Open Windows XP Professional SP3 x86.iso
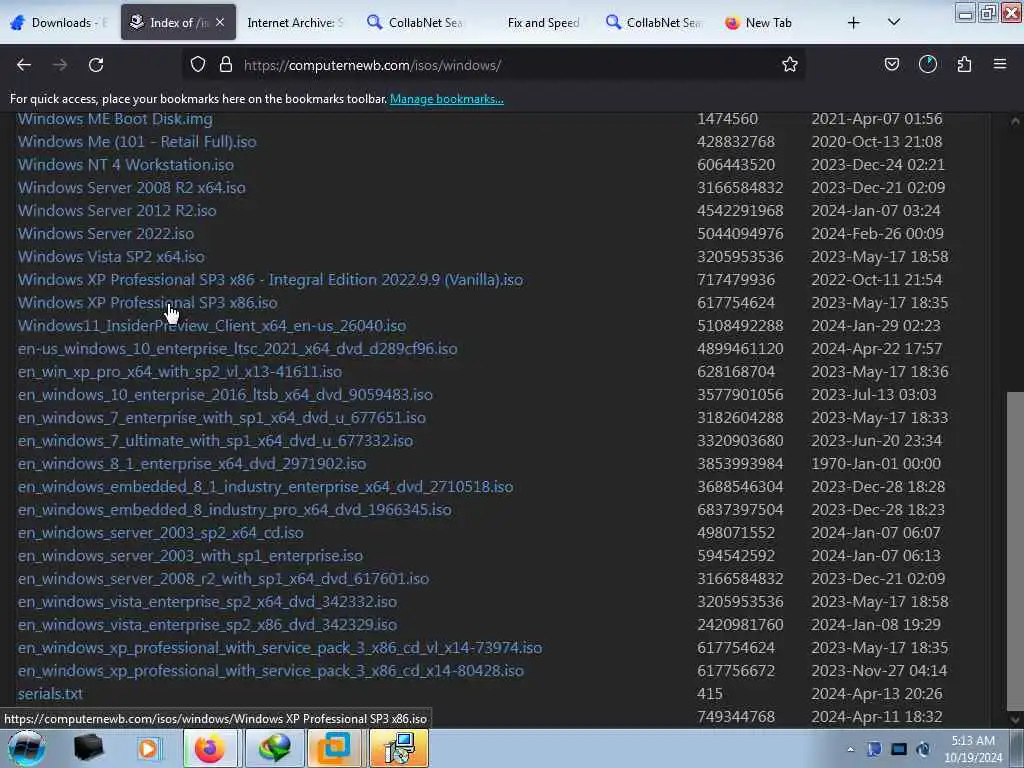The image size is (1024, 768). coord(148,302)
